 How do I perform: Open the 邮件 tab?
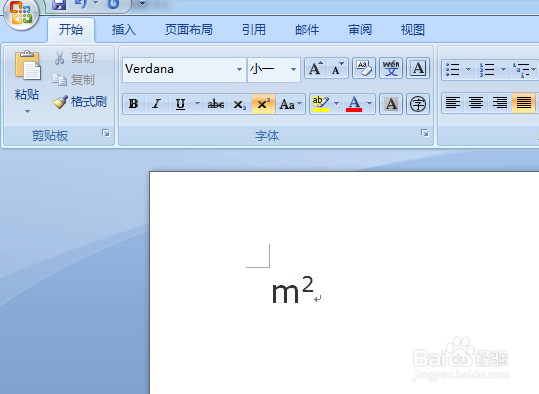click(x=307, y=30)
